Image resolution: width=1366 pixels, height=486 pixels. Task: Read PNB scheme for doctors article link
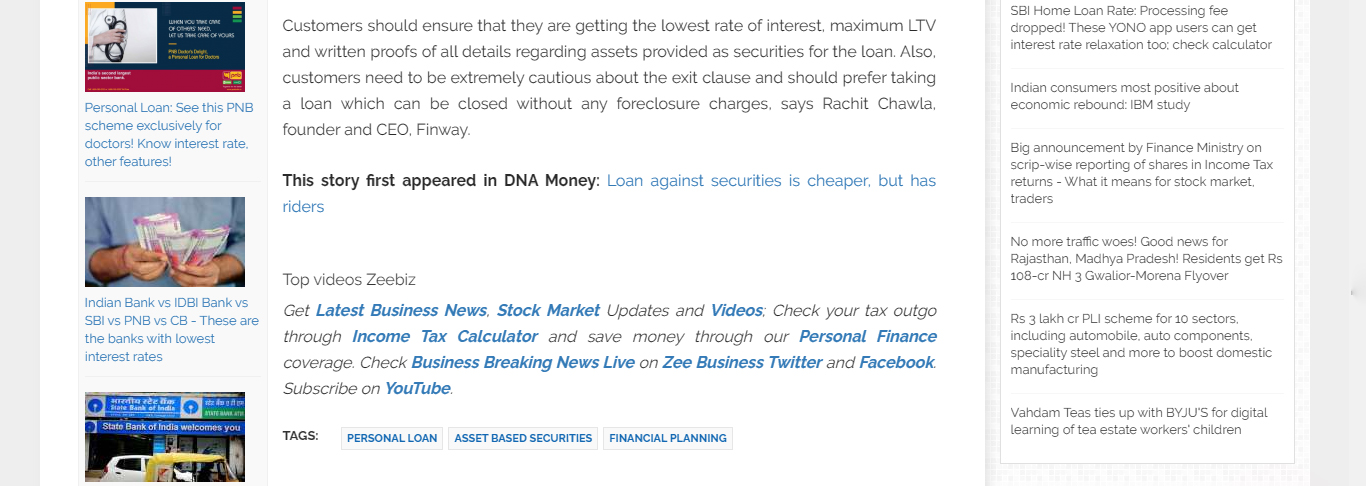pos(169,134)
